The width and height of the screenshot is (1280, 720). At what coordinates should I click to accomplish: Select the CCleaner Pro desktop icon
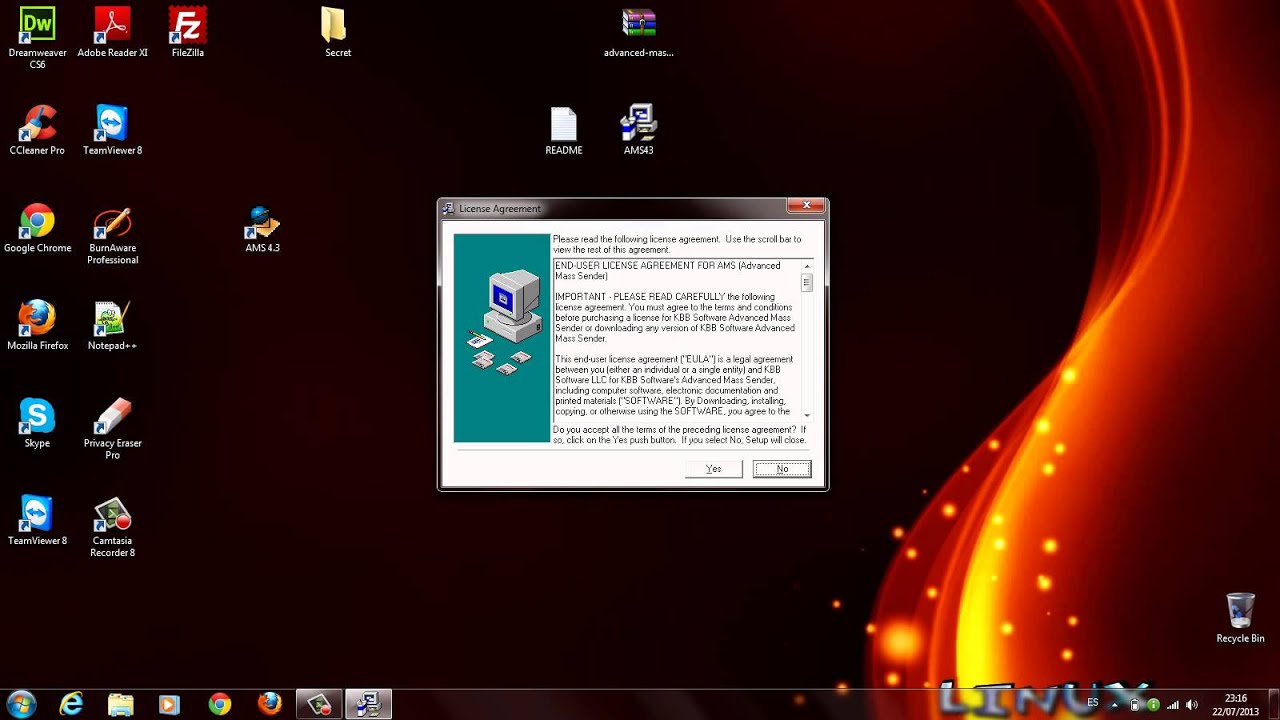tap(37, 130)
